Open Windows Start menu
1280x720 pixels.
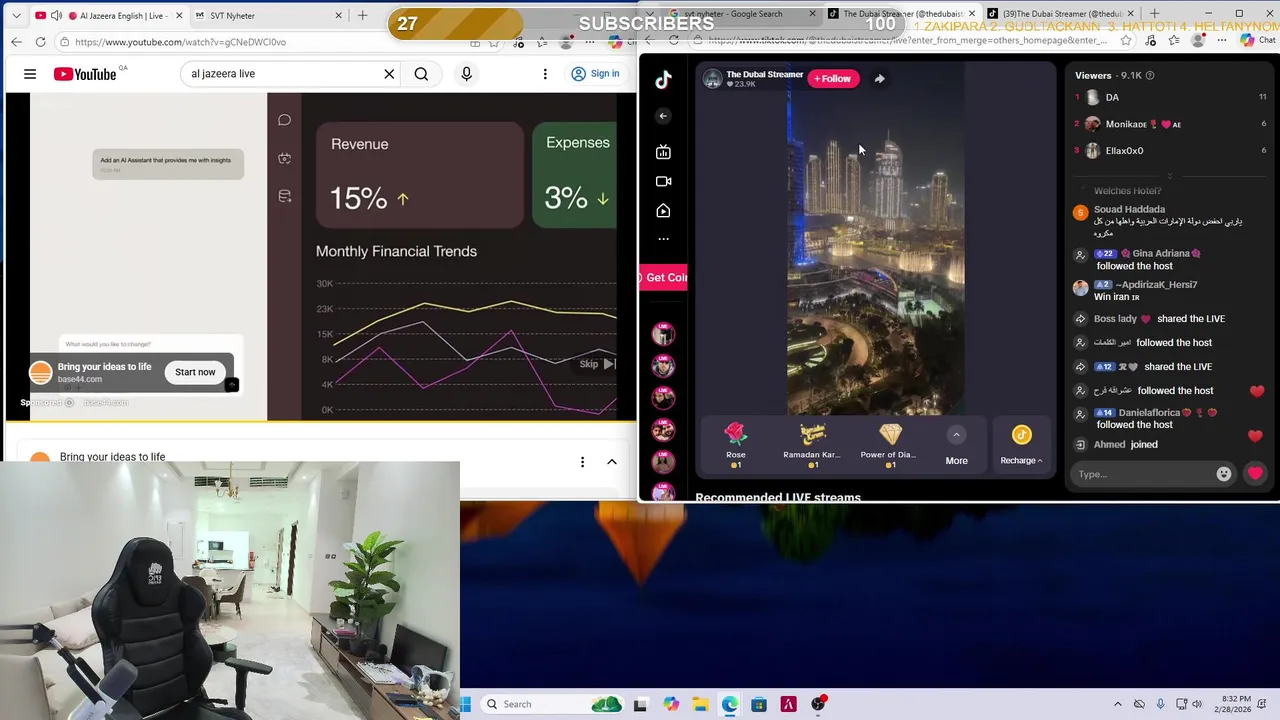[x=466, y=704]
